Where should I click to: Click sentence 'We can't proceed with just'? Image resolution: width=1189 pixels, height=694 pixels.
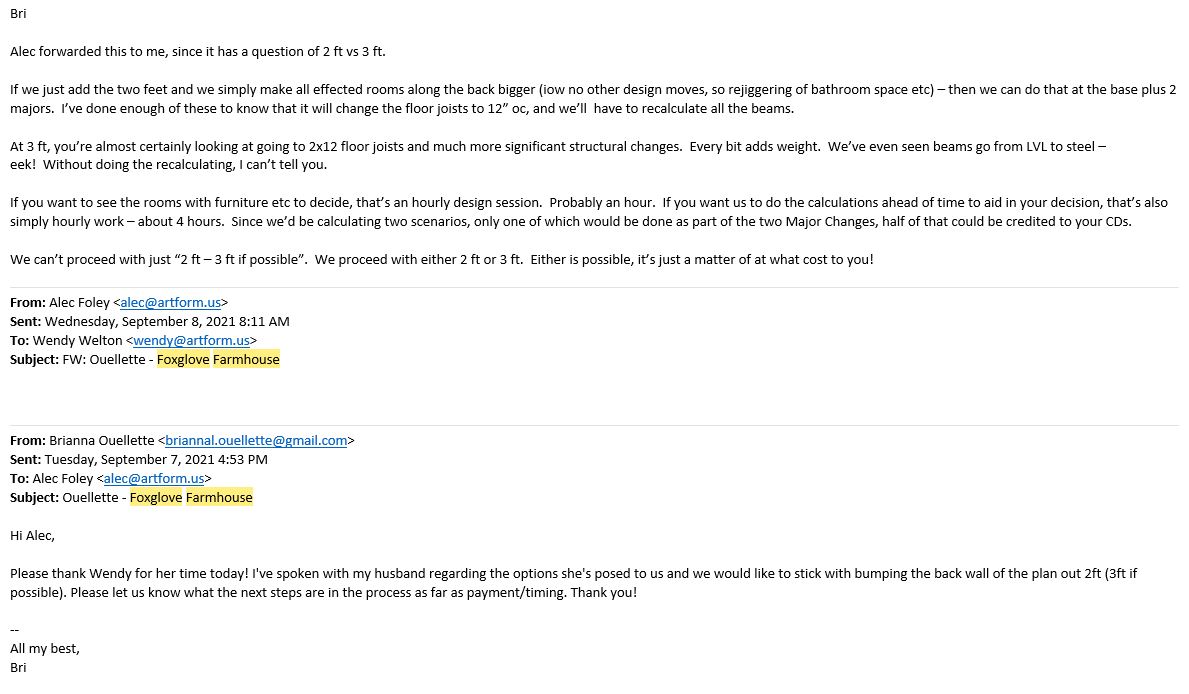pyautogui.click(x=441, y=259)
